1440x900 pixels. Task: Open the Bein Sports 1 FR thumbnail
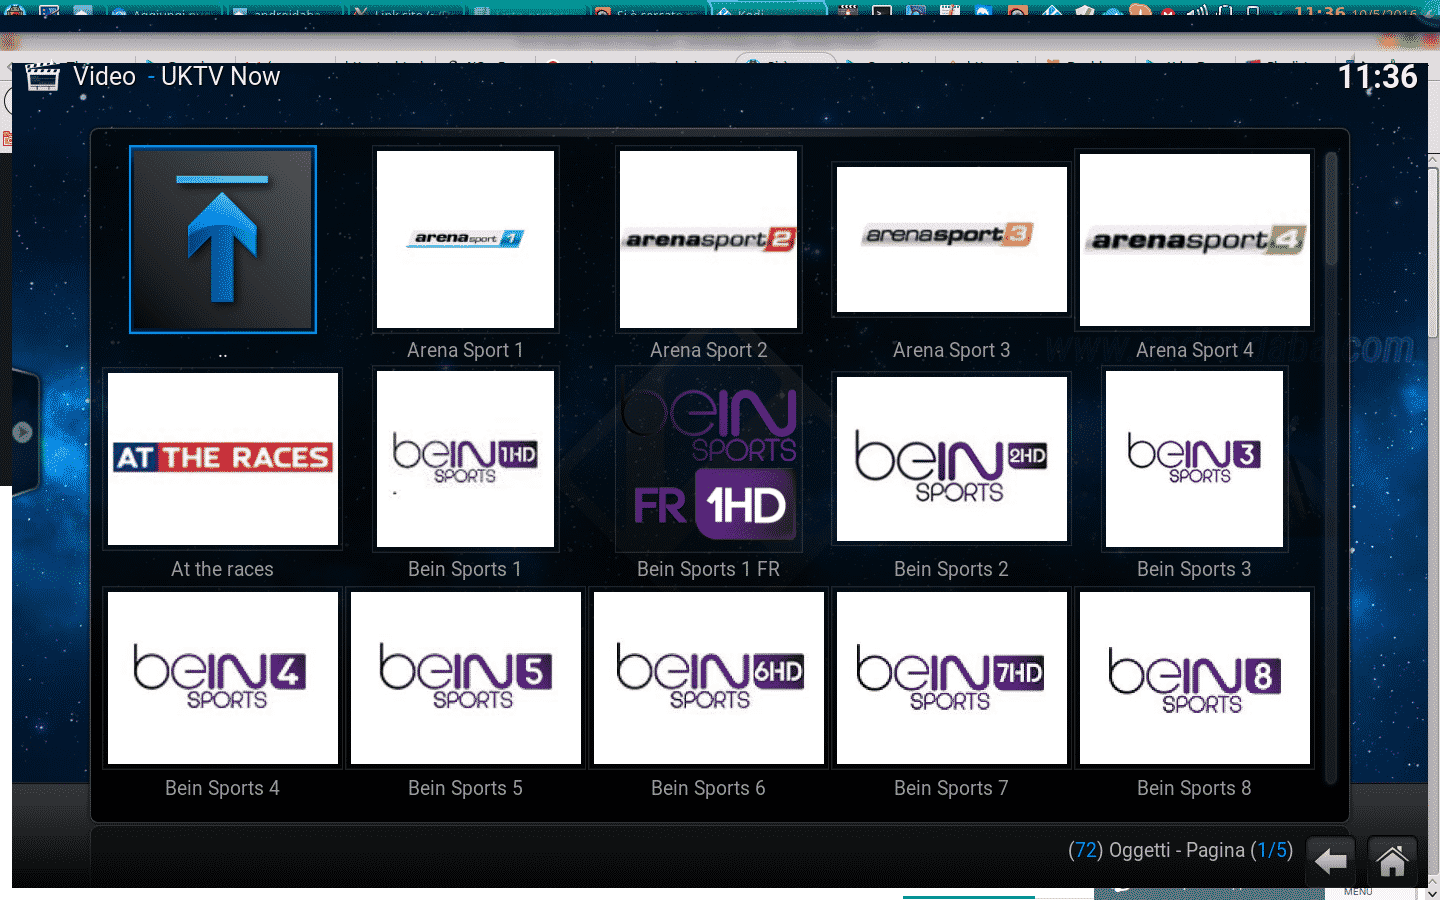coord(708,459)
